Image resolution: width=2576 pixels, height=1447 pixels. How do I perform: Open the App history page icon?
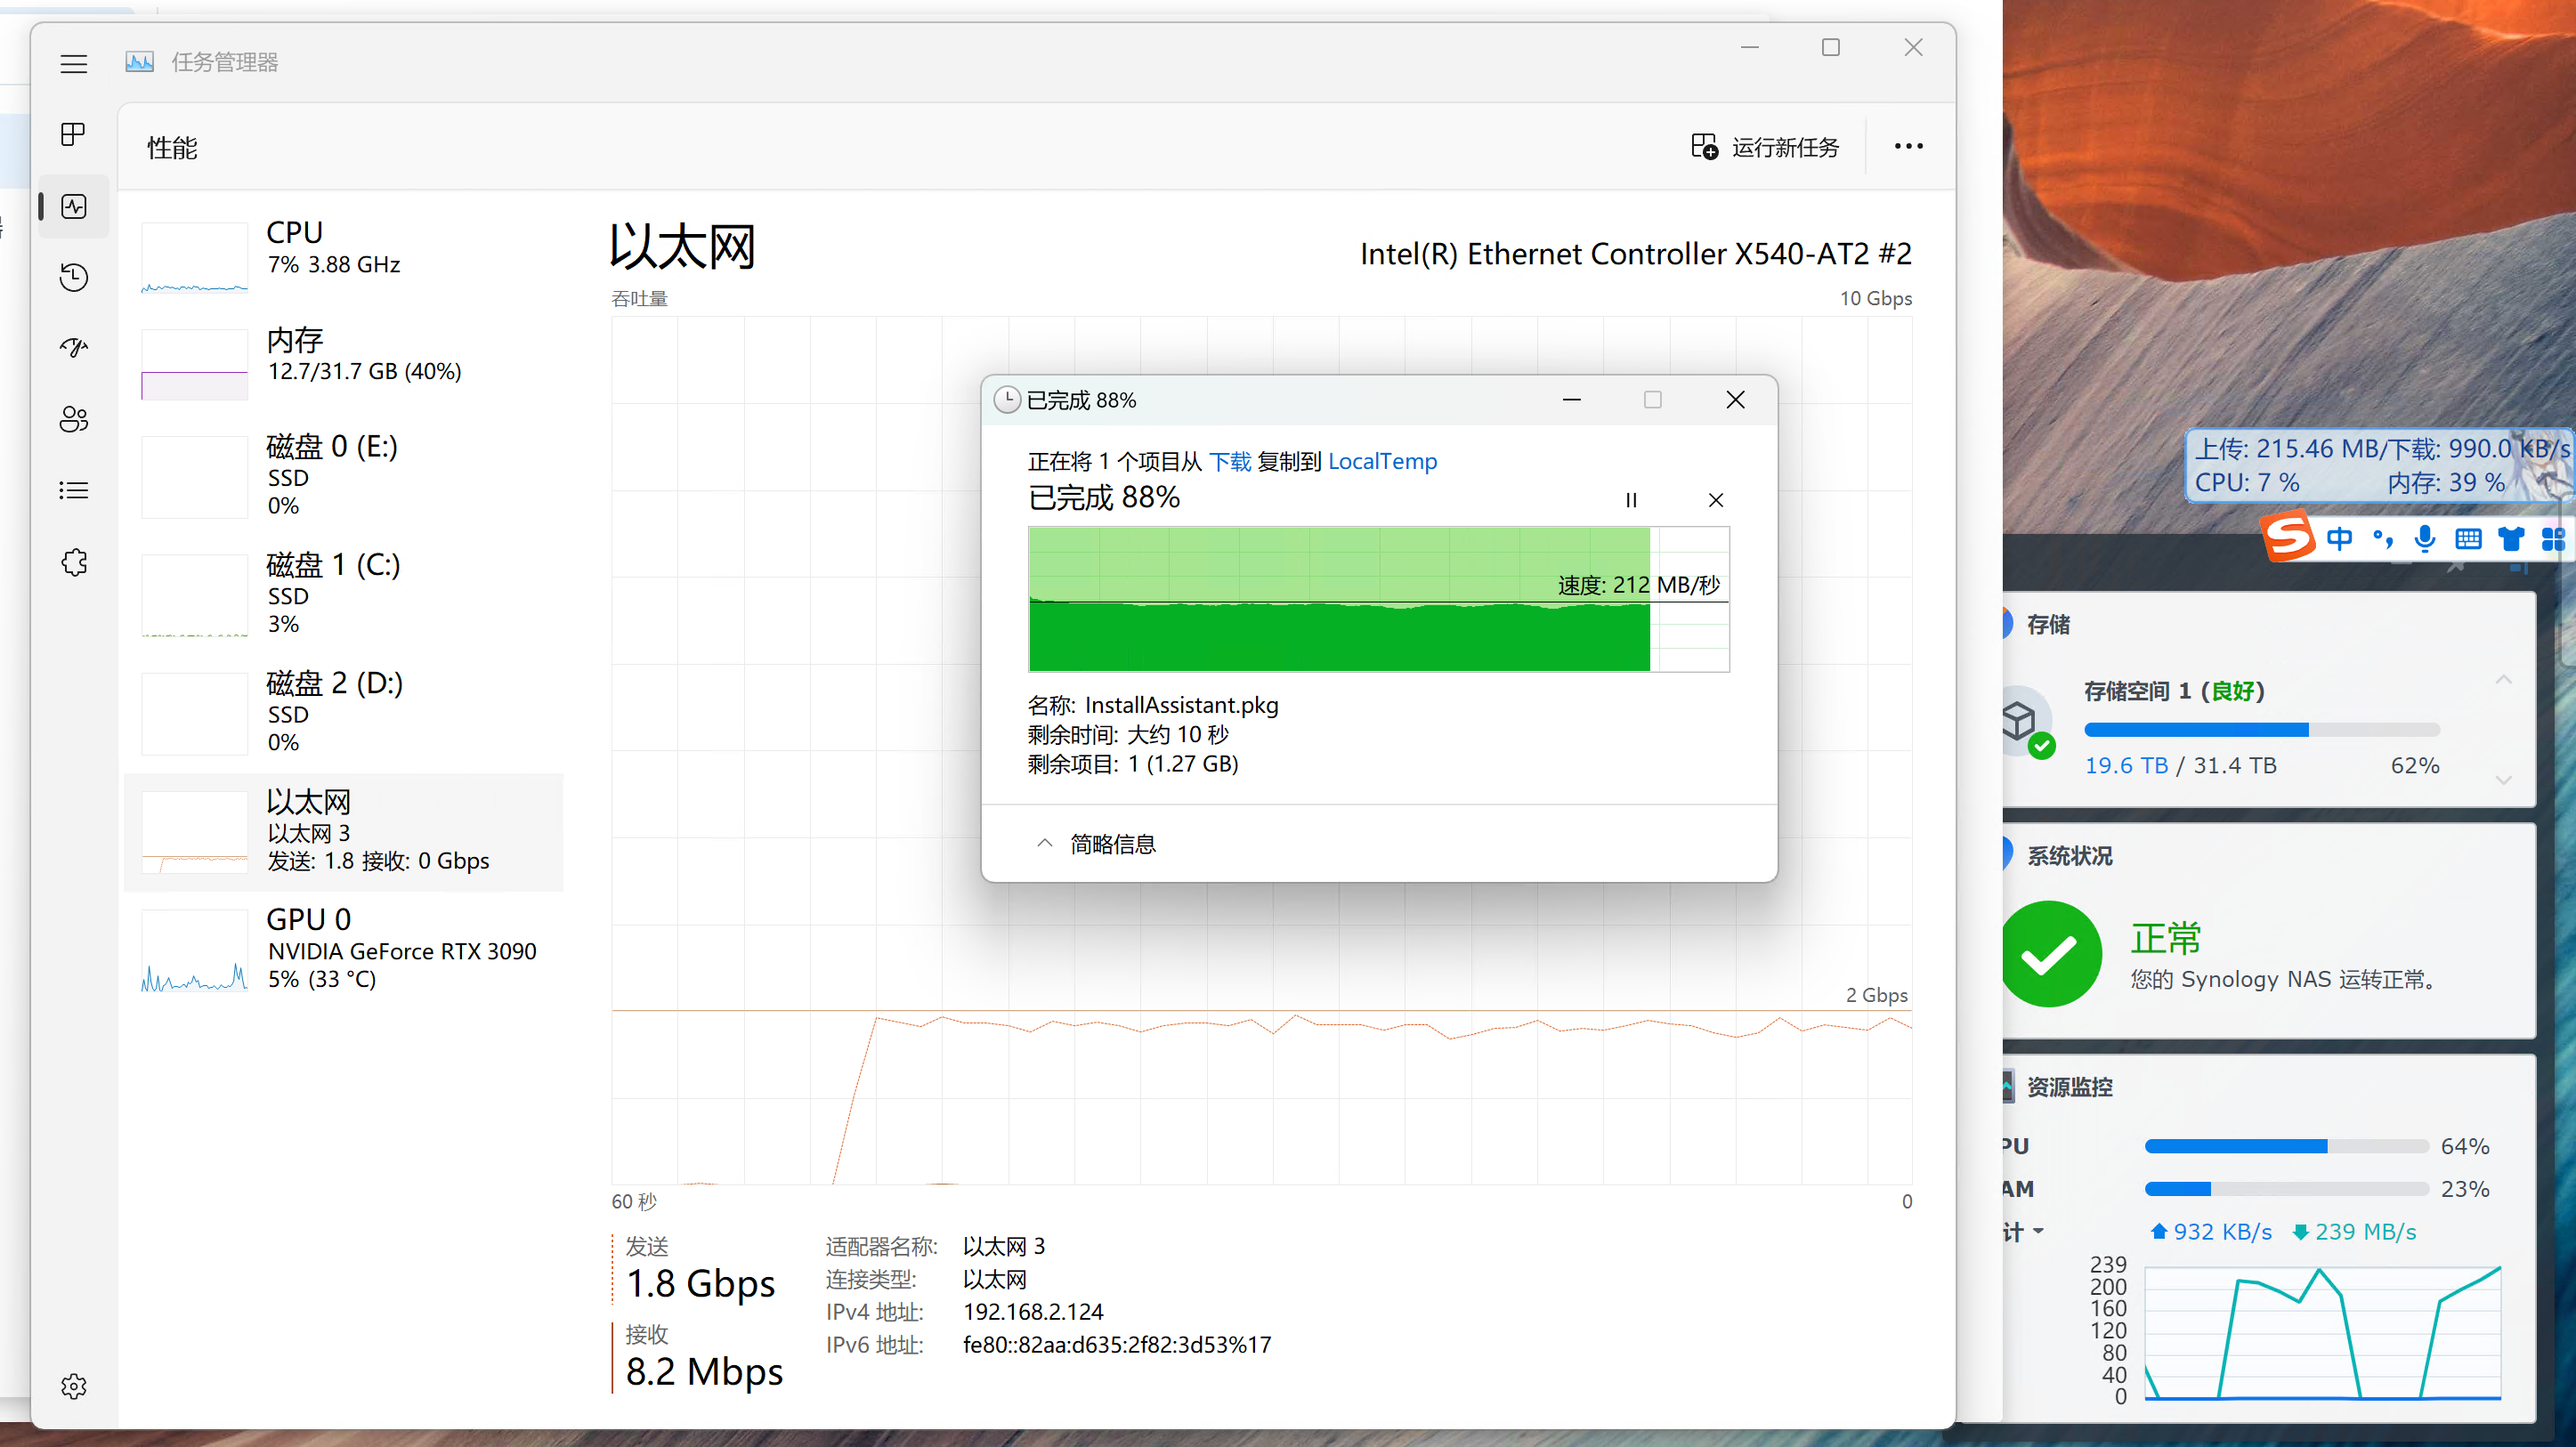point(73,277)
